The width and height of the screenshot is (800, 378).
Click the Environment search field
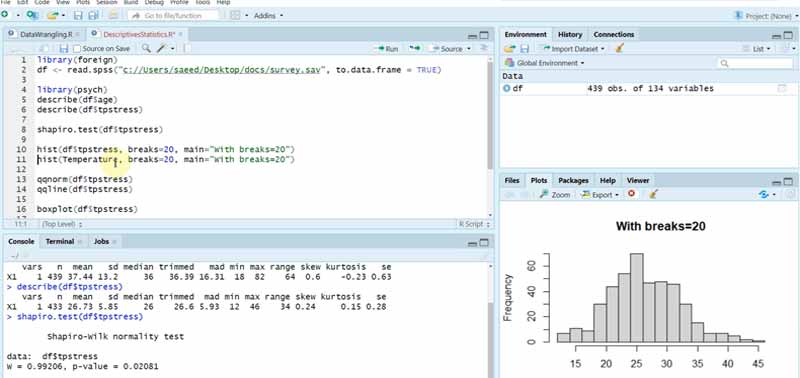[756, 63]
